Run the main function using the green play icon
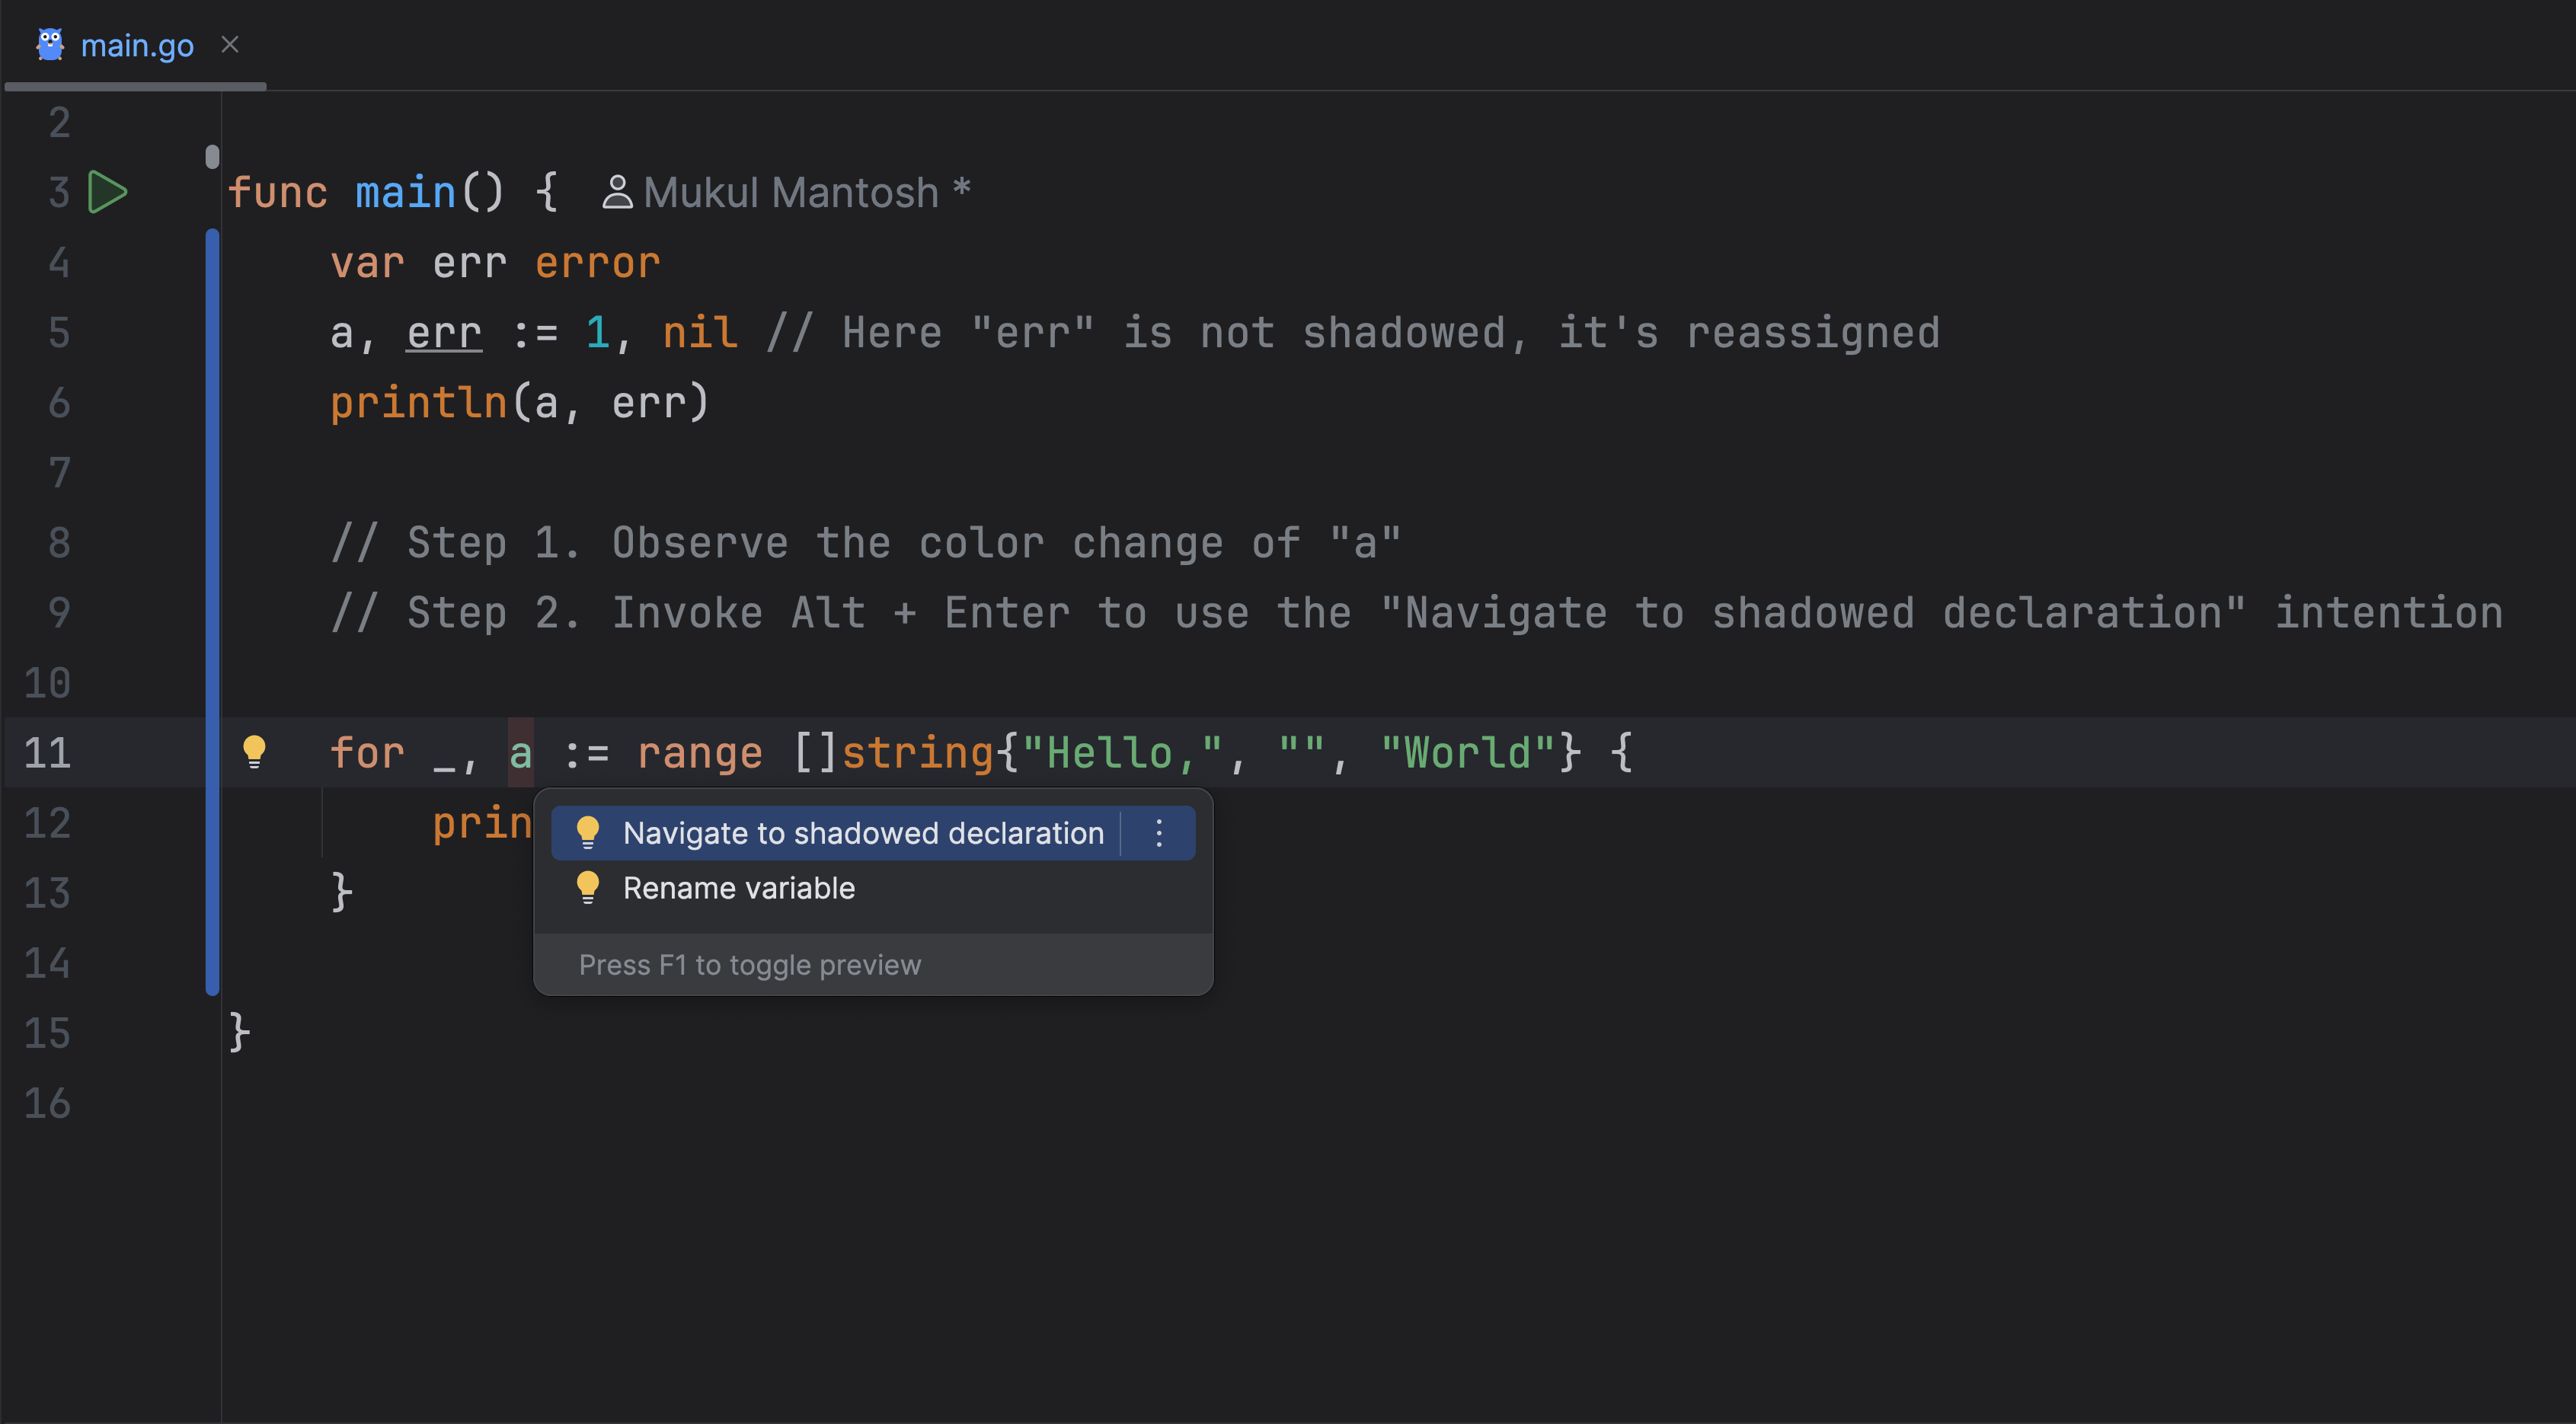2576x1424 pixels. (107, 192)
